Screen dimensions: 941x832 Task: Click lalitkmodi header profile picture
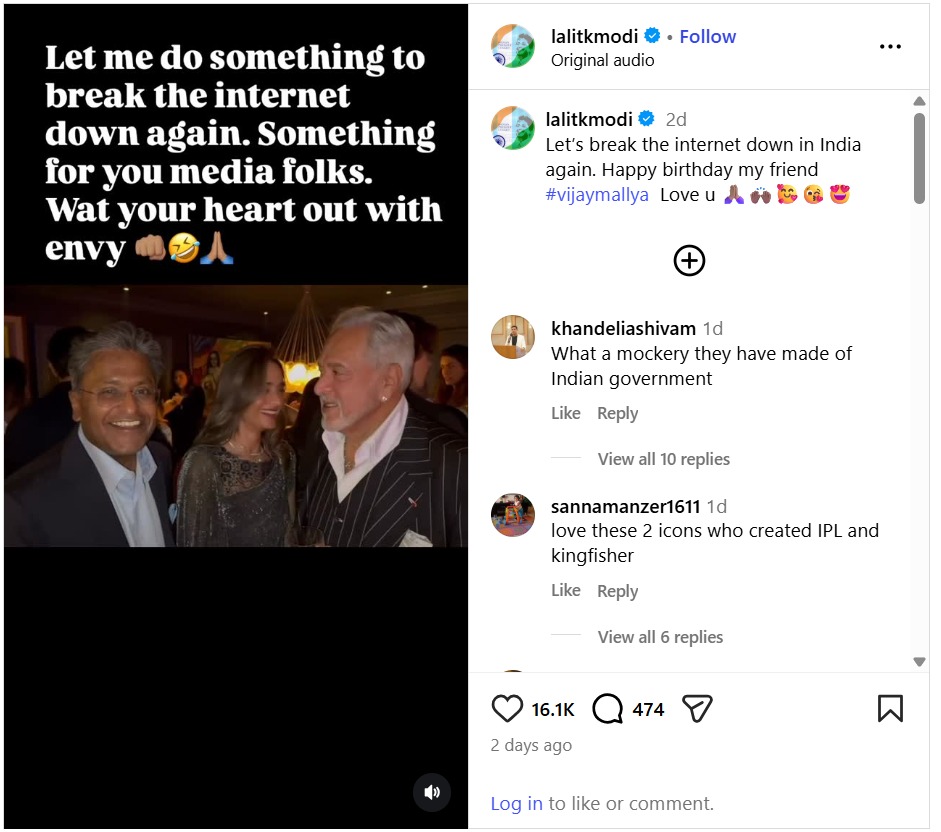[x=512, y=46]
